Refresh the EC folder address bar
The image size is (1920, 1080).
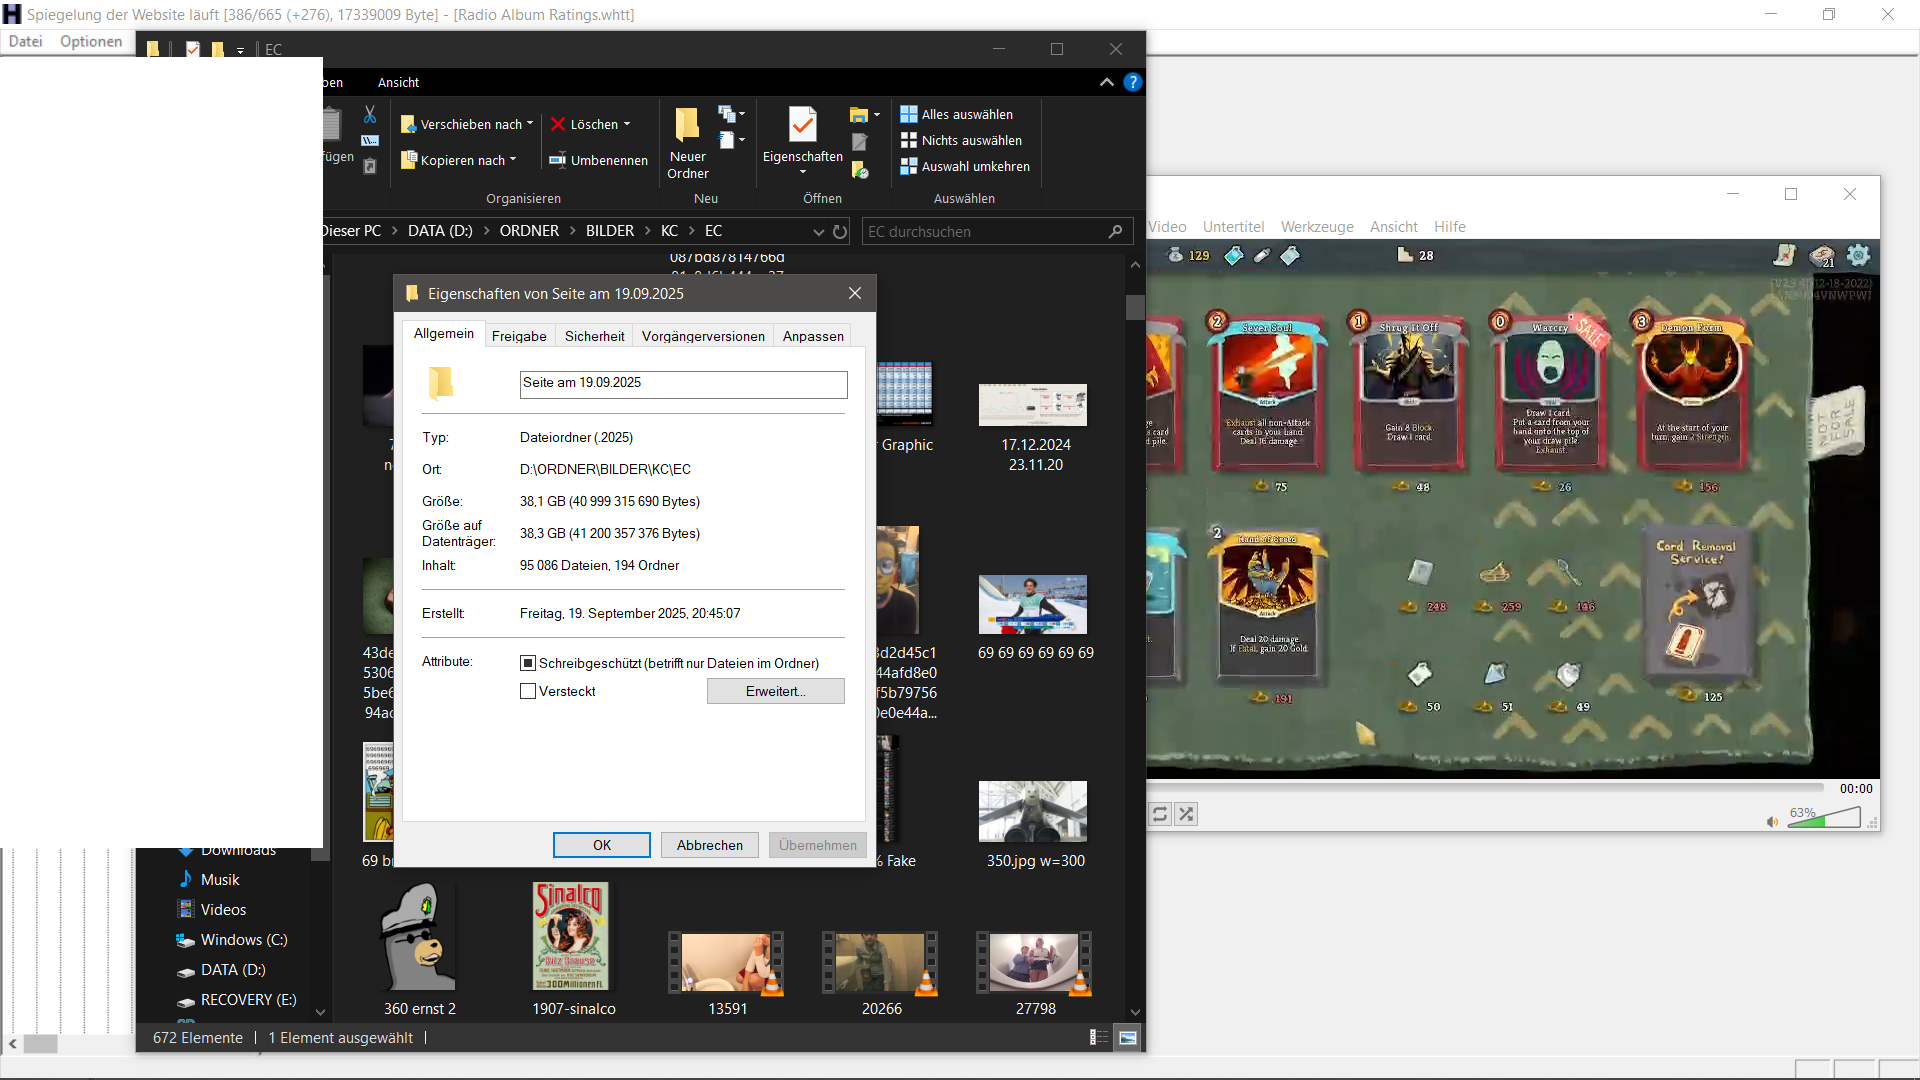click(840, 232)
